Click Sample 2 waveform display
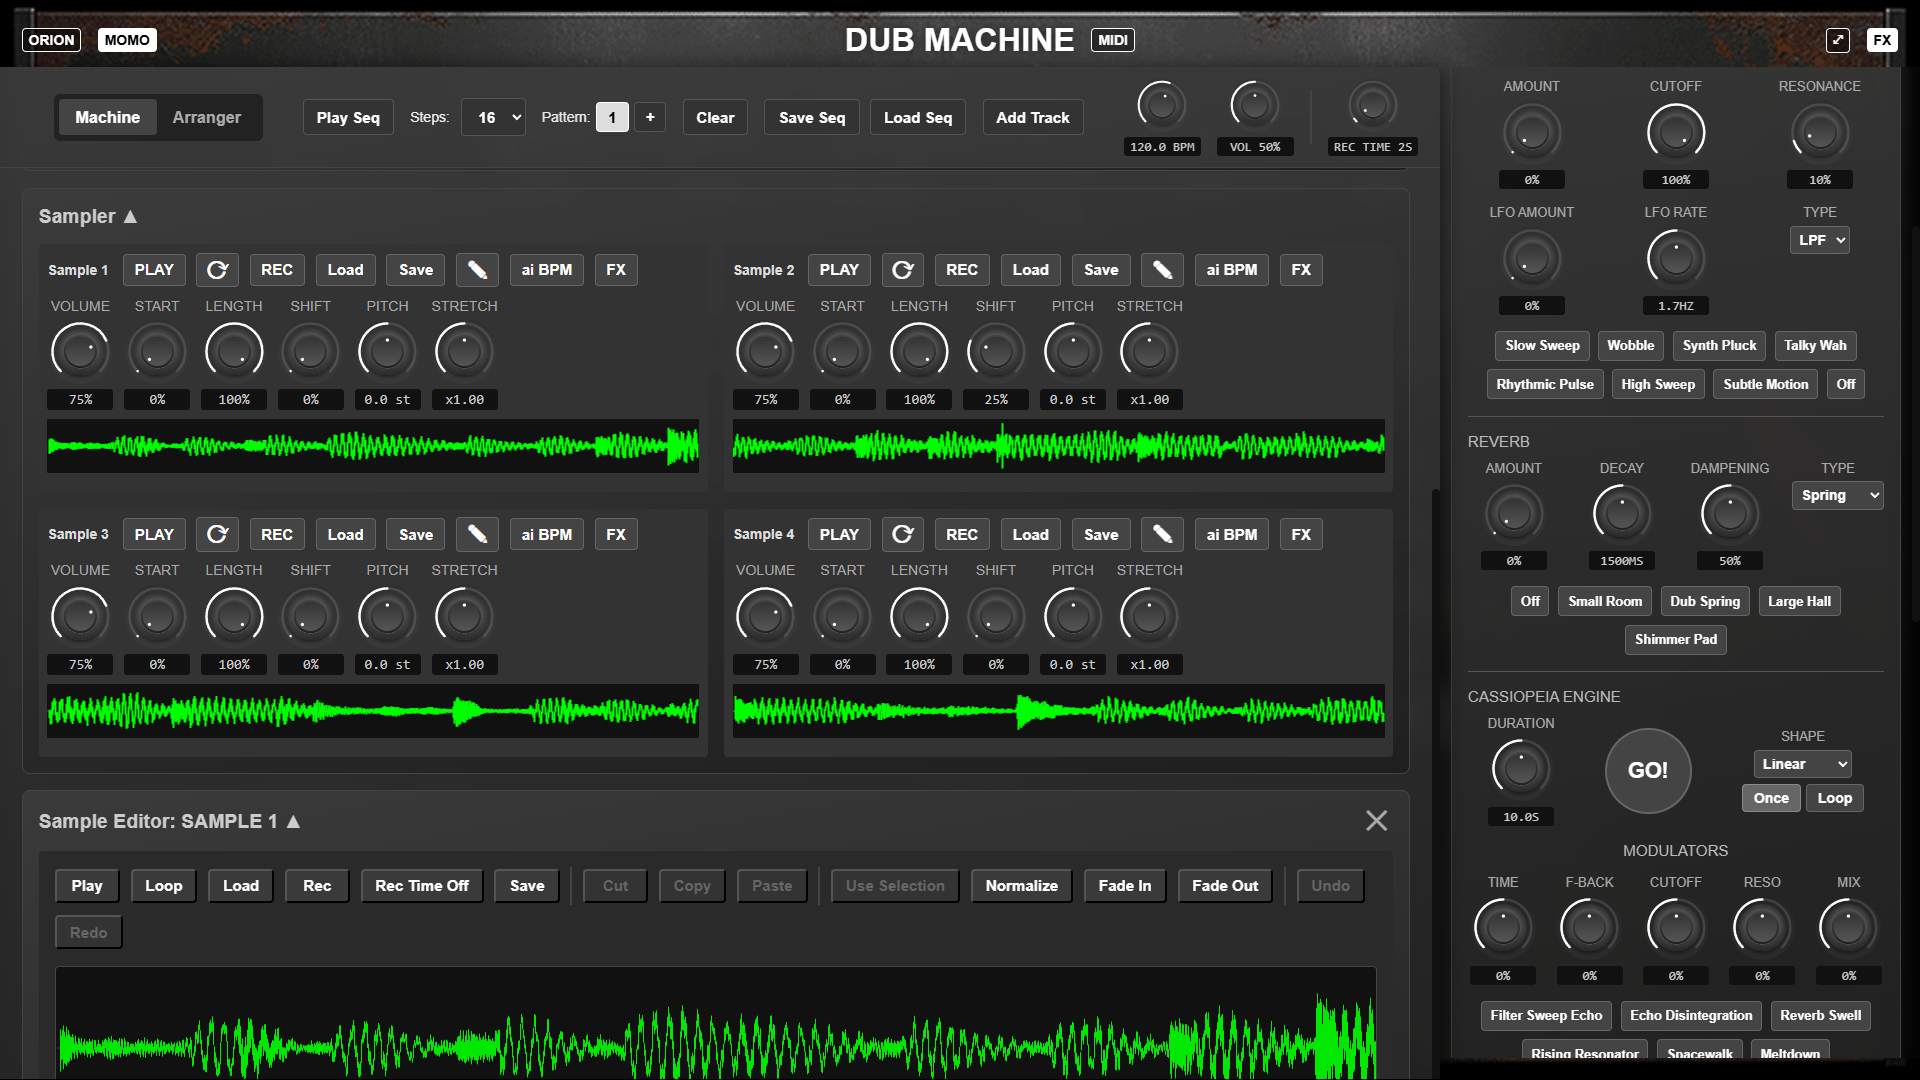The width and height of the screenshot is (1920, 1080). pos(1058,446)
